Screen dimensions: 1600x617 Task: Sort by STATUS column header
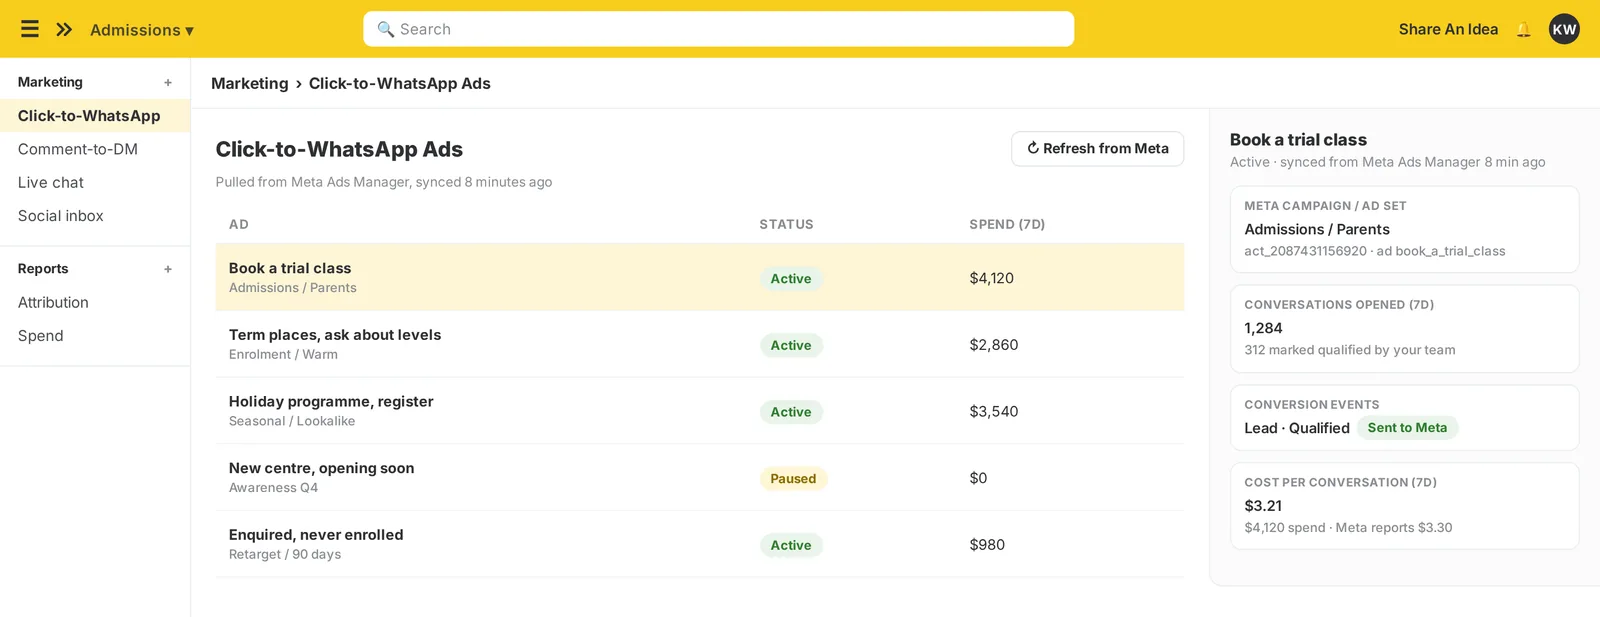pos(786,224)
